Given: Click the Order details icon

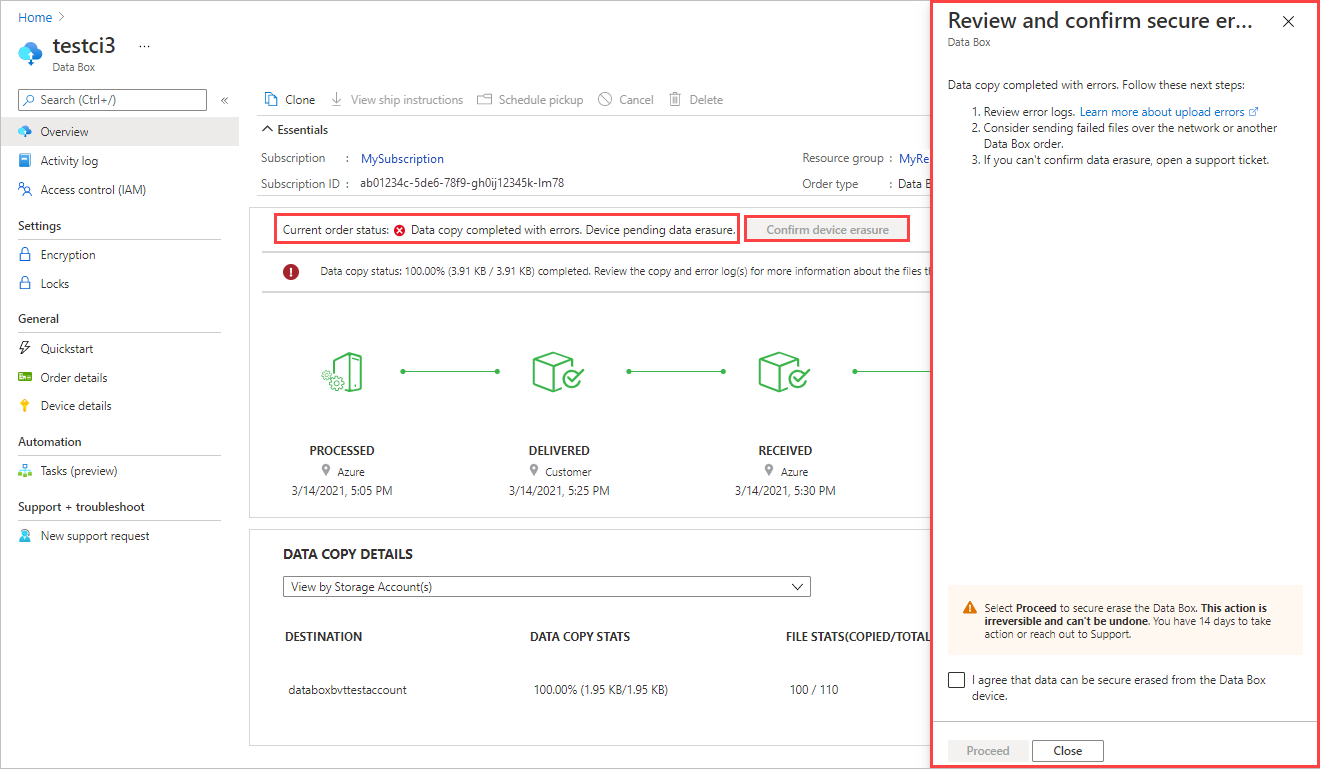Looking at the screenshot, I should coord(25,378).
